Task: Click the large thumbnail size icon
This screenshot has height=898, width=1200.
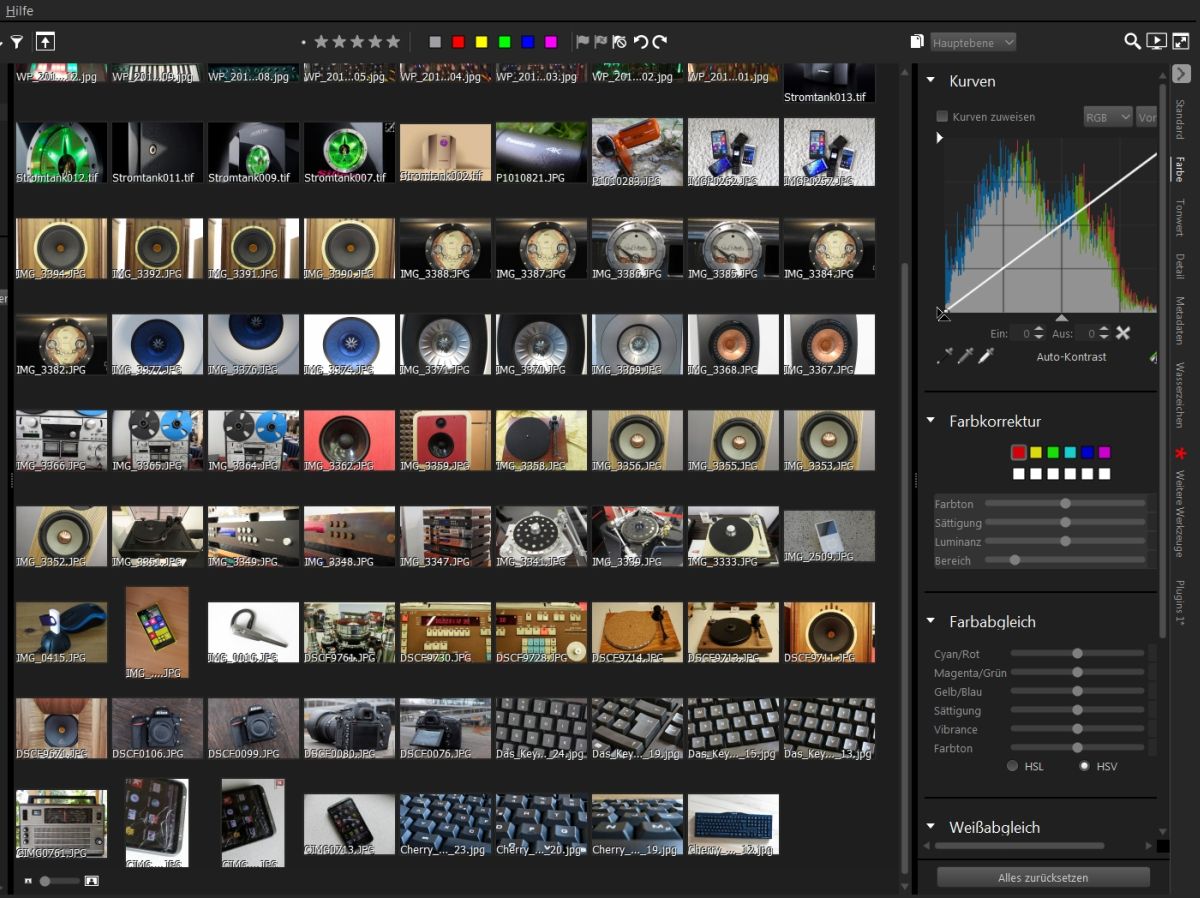Action: [x=92, y=881]
